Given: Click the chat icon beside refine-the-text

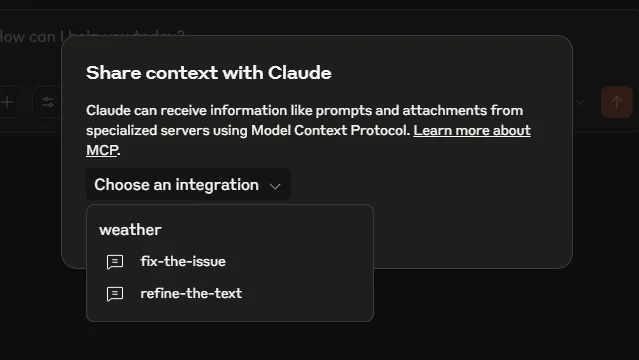Looking at the screenshot, I should tap(115, 294).
